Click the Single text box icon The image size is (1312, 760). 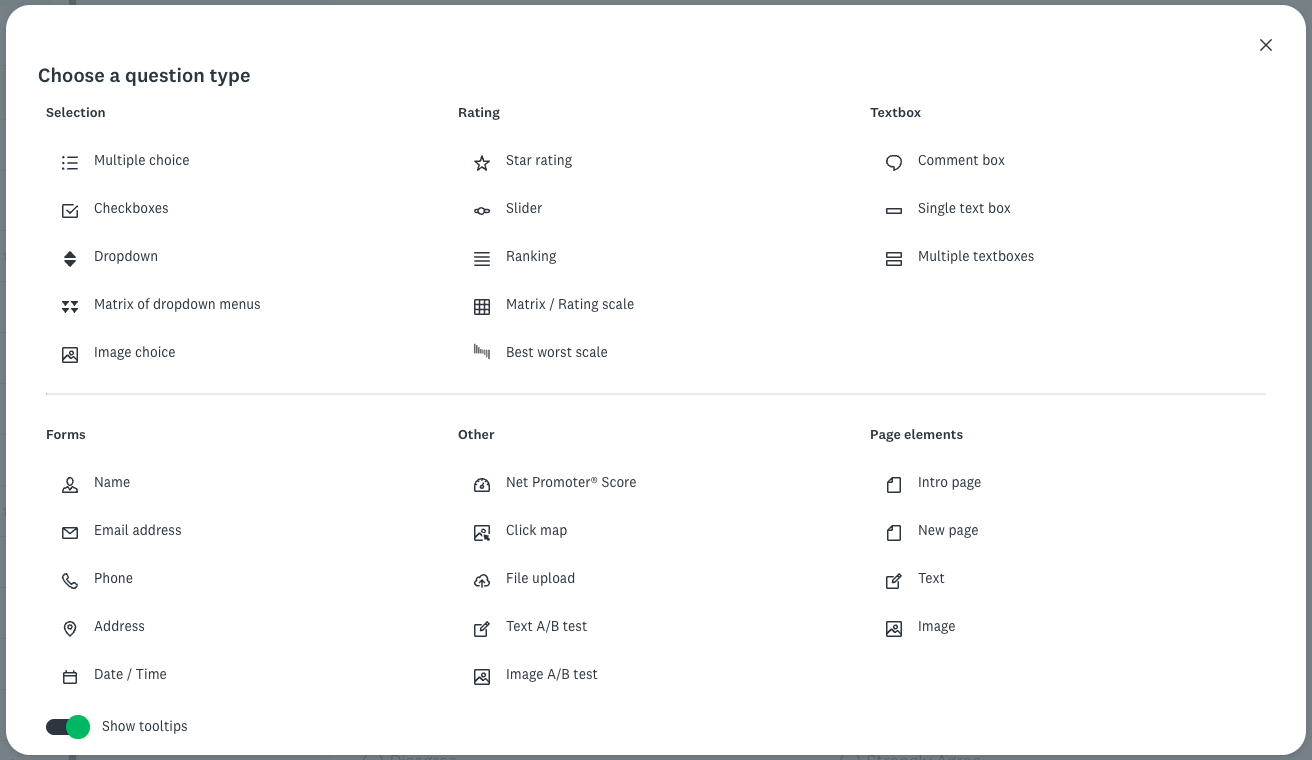(x=894, y=211)
